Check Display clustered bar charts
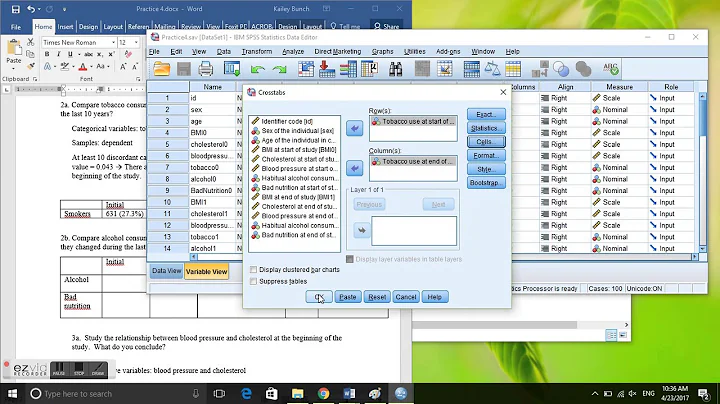 [253, 269]
